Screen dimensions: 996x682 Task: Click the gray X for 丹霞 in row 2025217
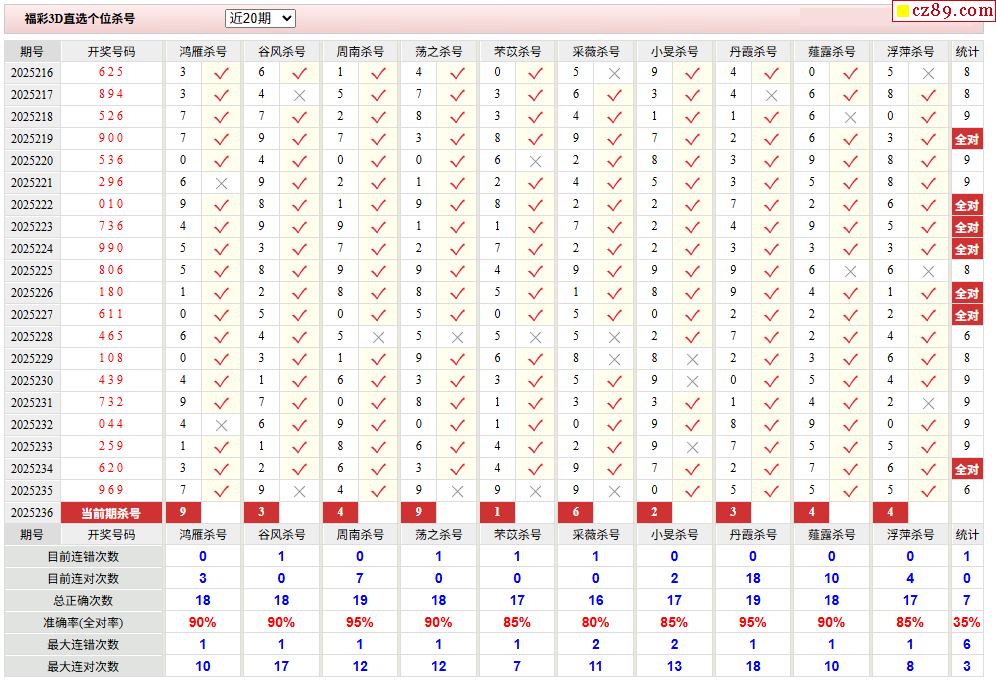click(x=772, y=95)
